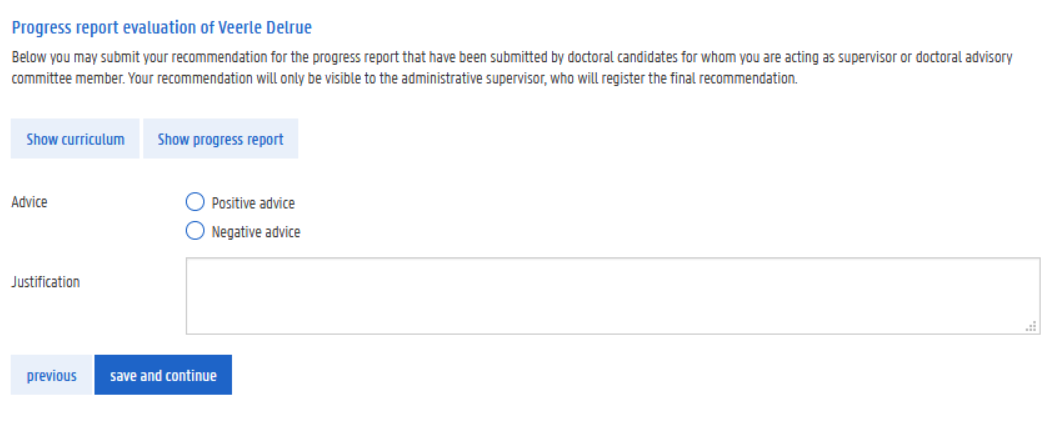Choose the Negative advice radio button
The height and width of the screenshot is (422, 1060).
click(195, 232)
